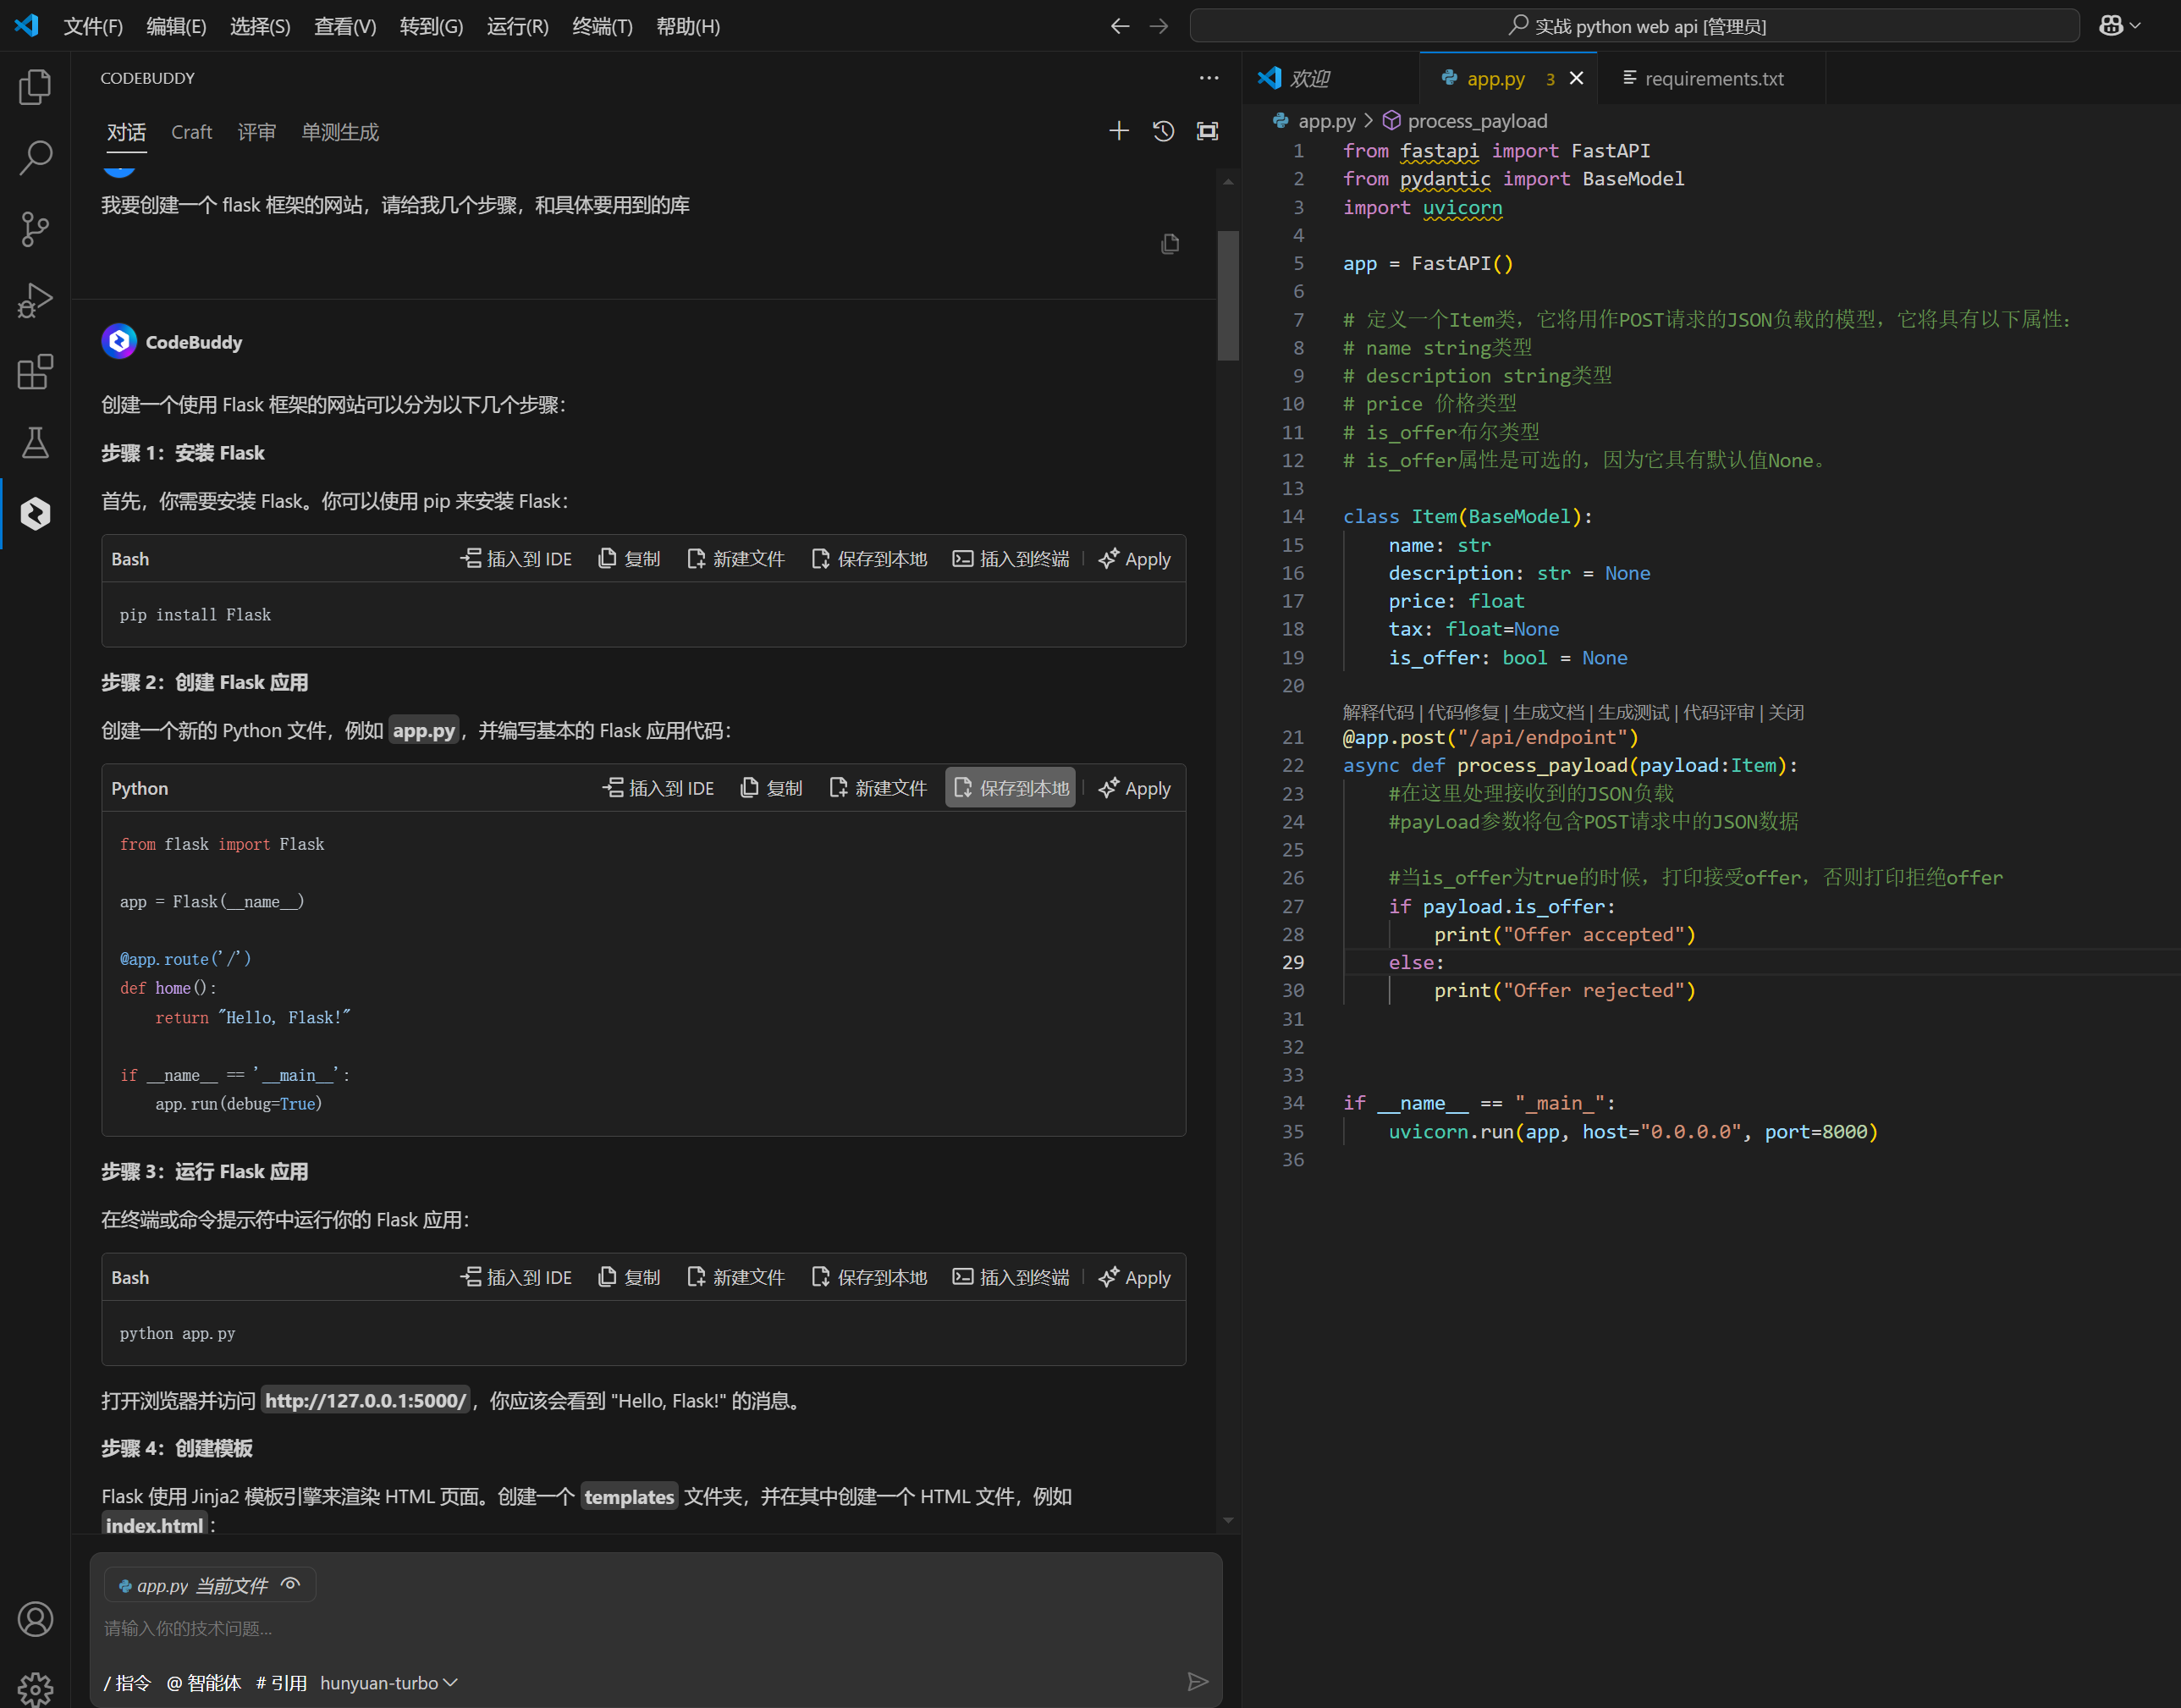Toggle the maximize CodeBuddy panel icon
This screenshot has width=2181, height=1708.
click(1208, 131)
